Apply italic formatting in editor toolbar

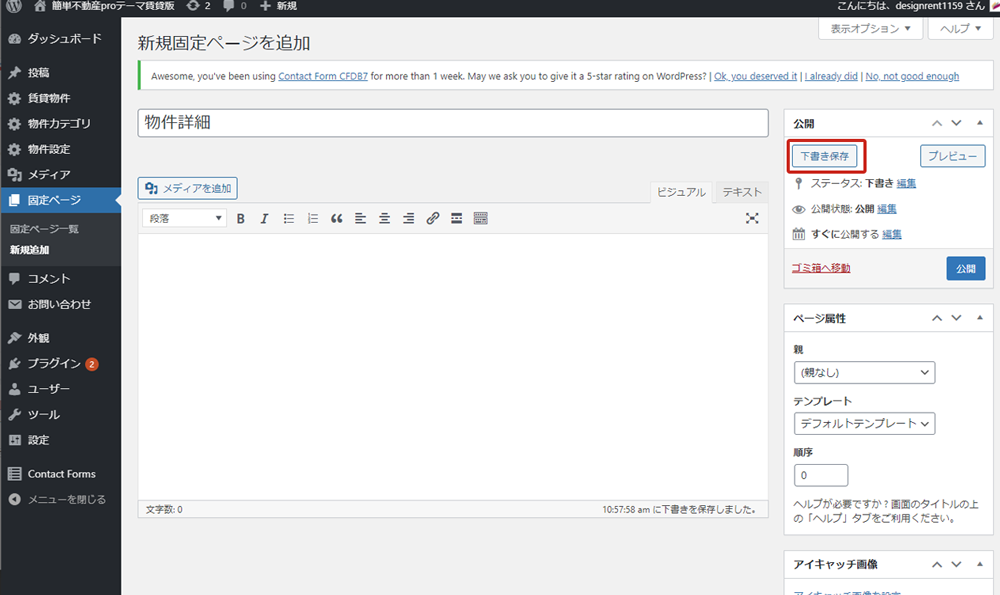264,218
